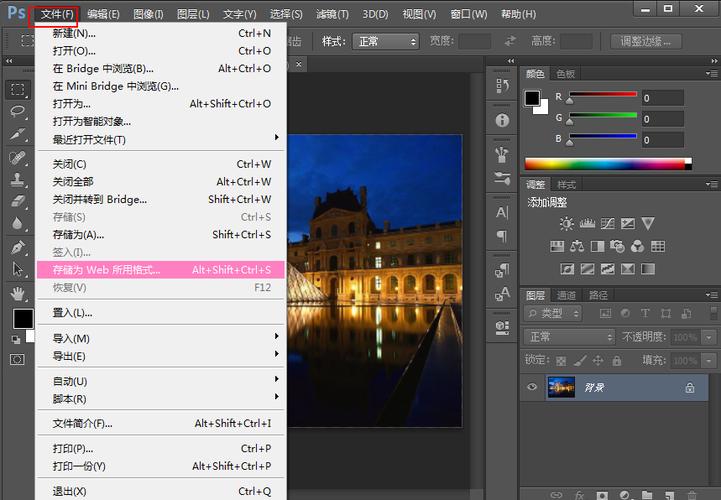Expand the 最近打开文件 submenu
This screenshot has height=500, width=721.
coord(160,139)
